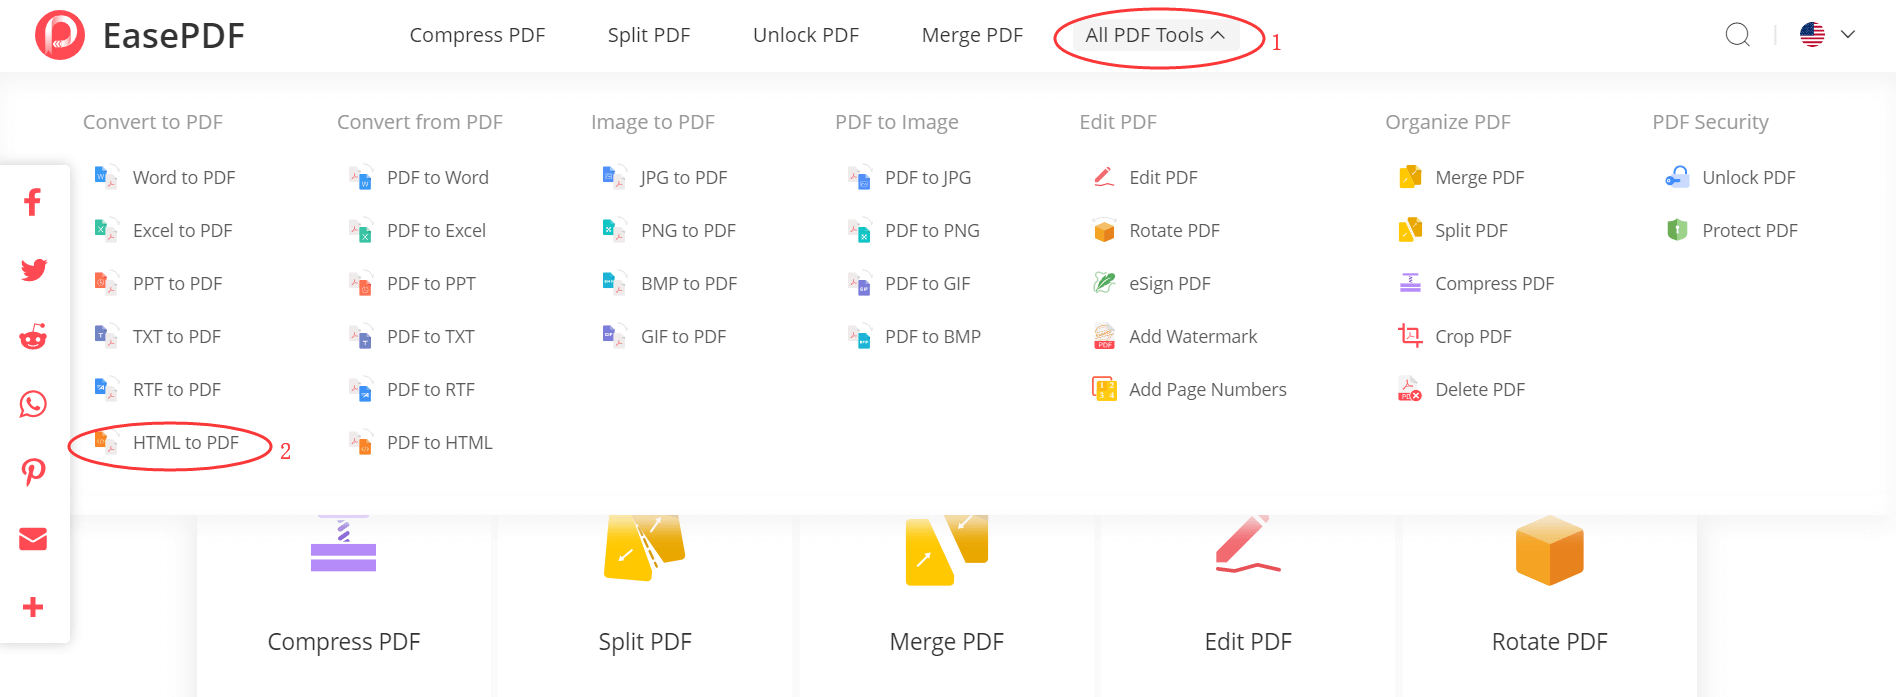Viewport: 1896px width, 697px height.
Task: Share page via email envelope icon
Action: coord(33,540)
